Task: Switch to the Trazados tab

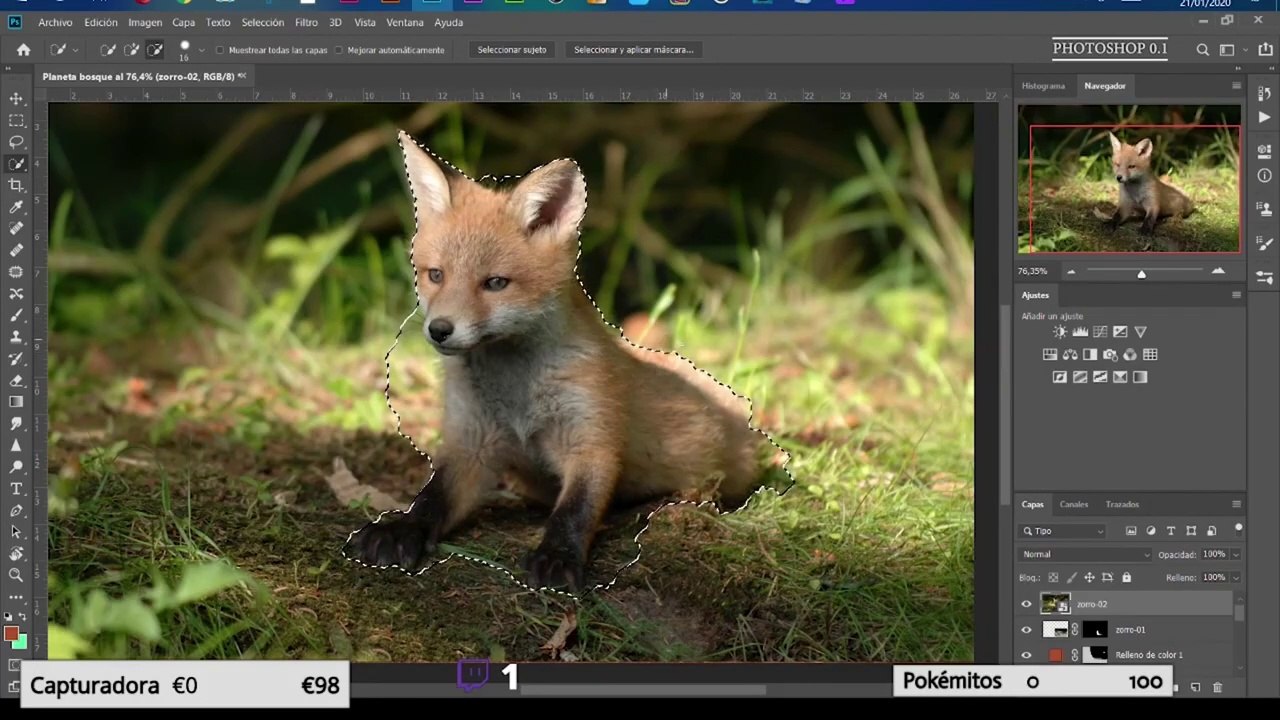Action: tap(1122, 504)
